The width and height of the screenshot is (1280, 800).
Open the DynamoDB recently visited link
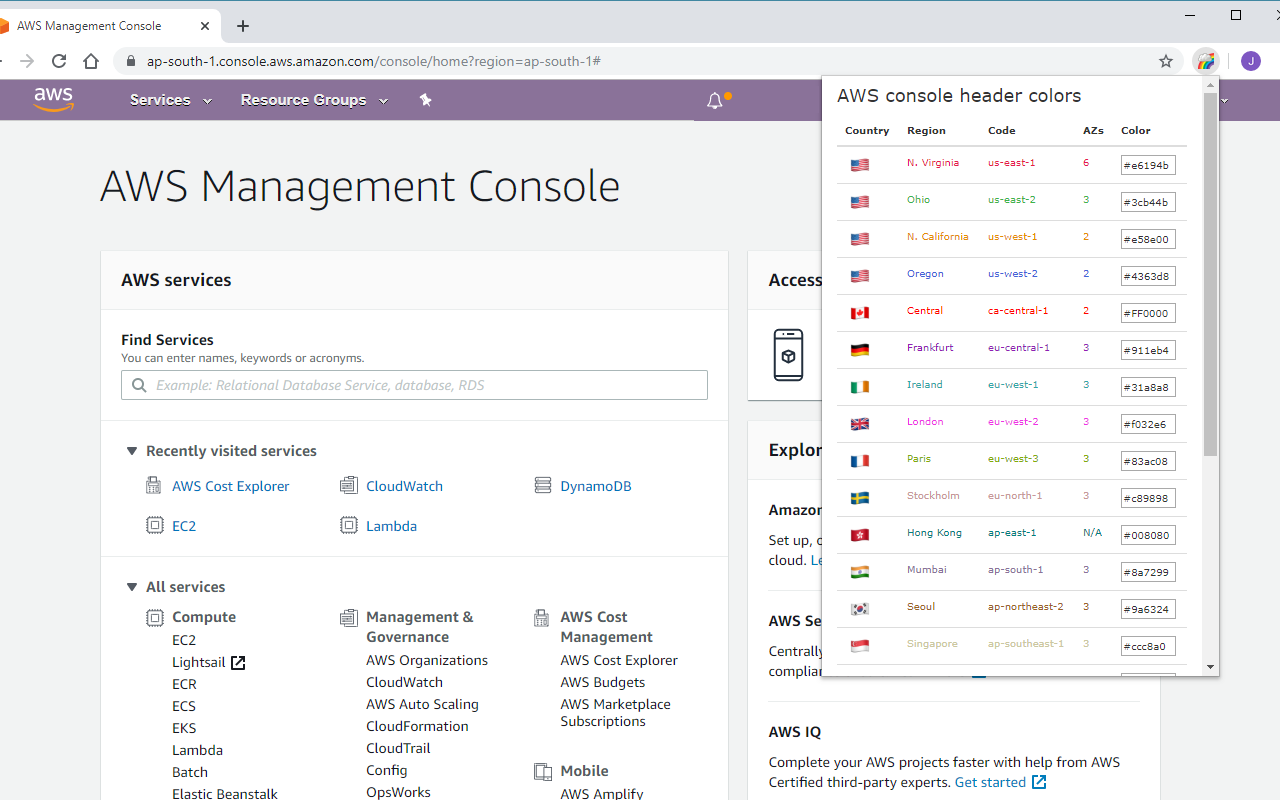595,486
